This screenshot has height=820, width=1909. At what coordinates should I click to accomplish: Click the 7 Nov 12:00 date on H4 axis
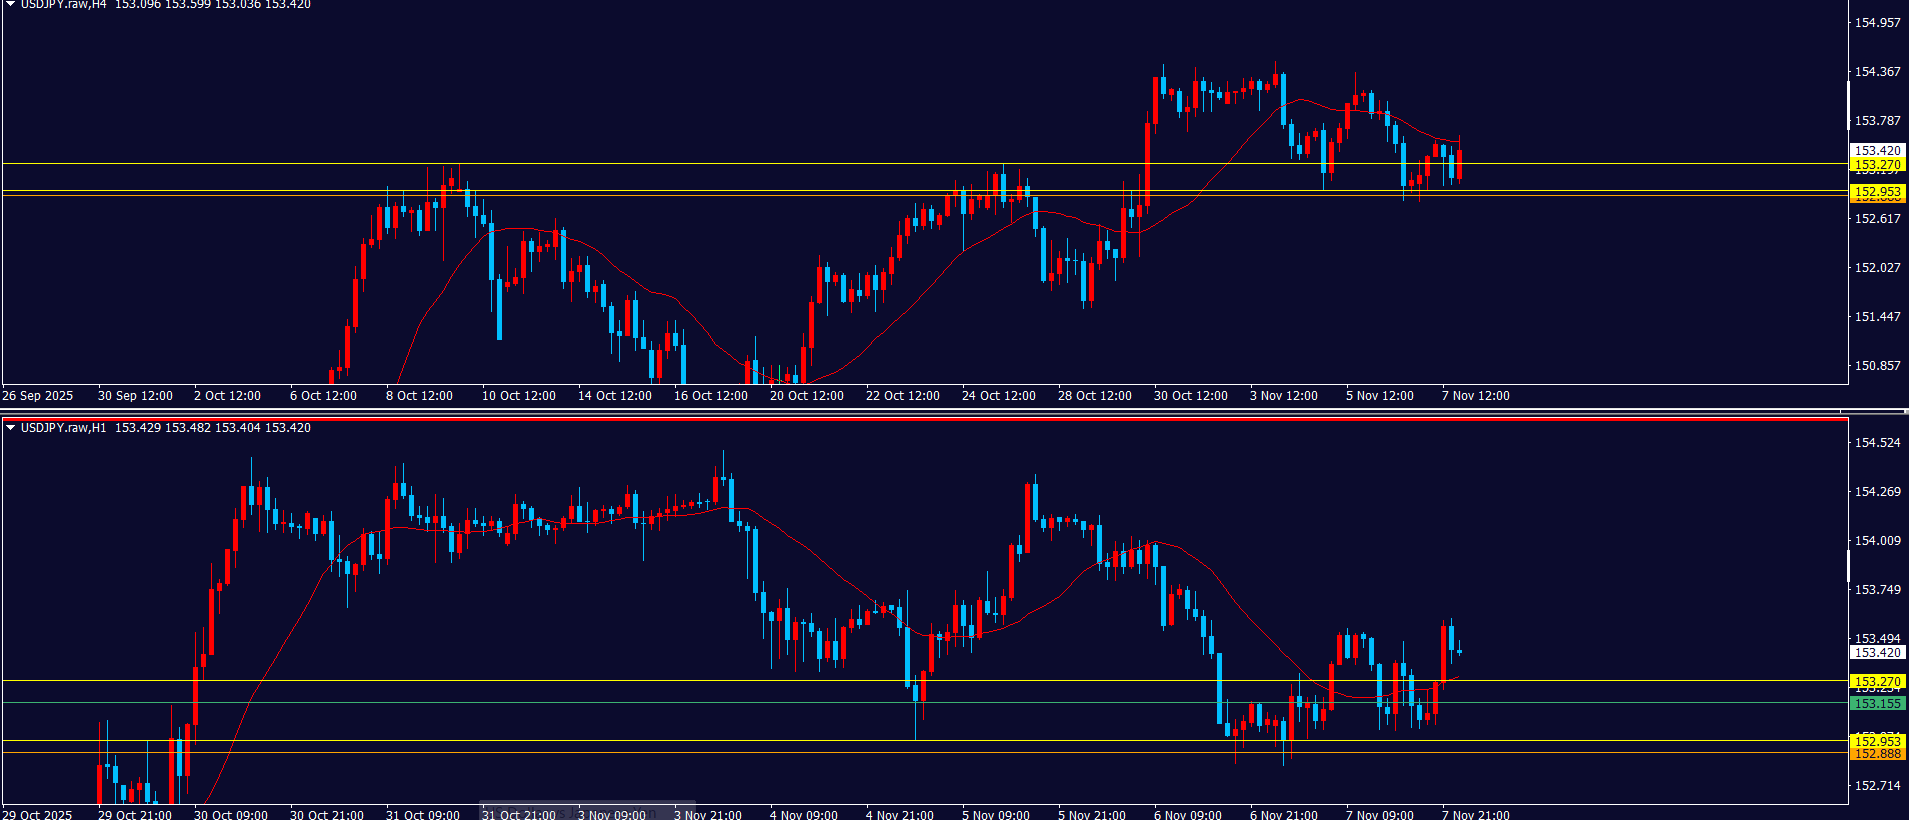[x=1475, y=396]
